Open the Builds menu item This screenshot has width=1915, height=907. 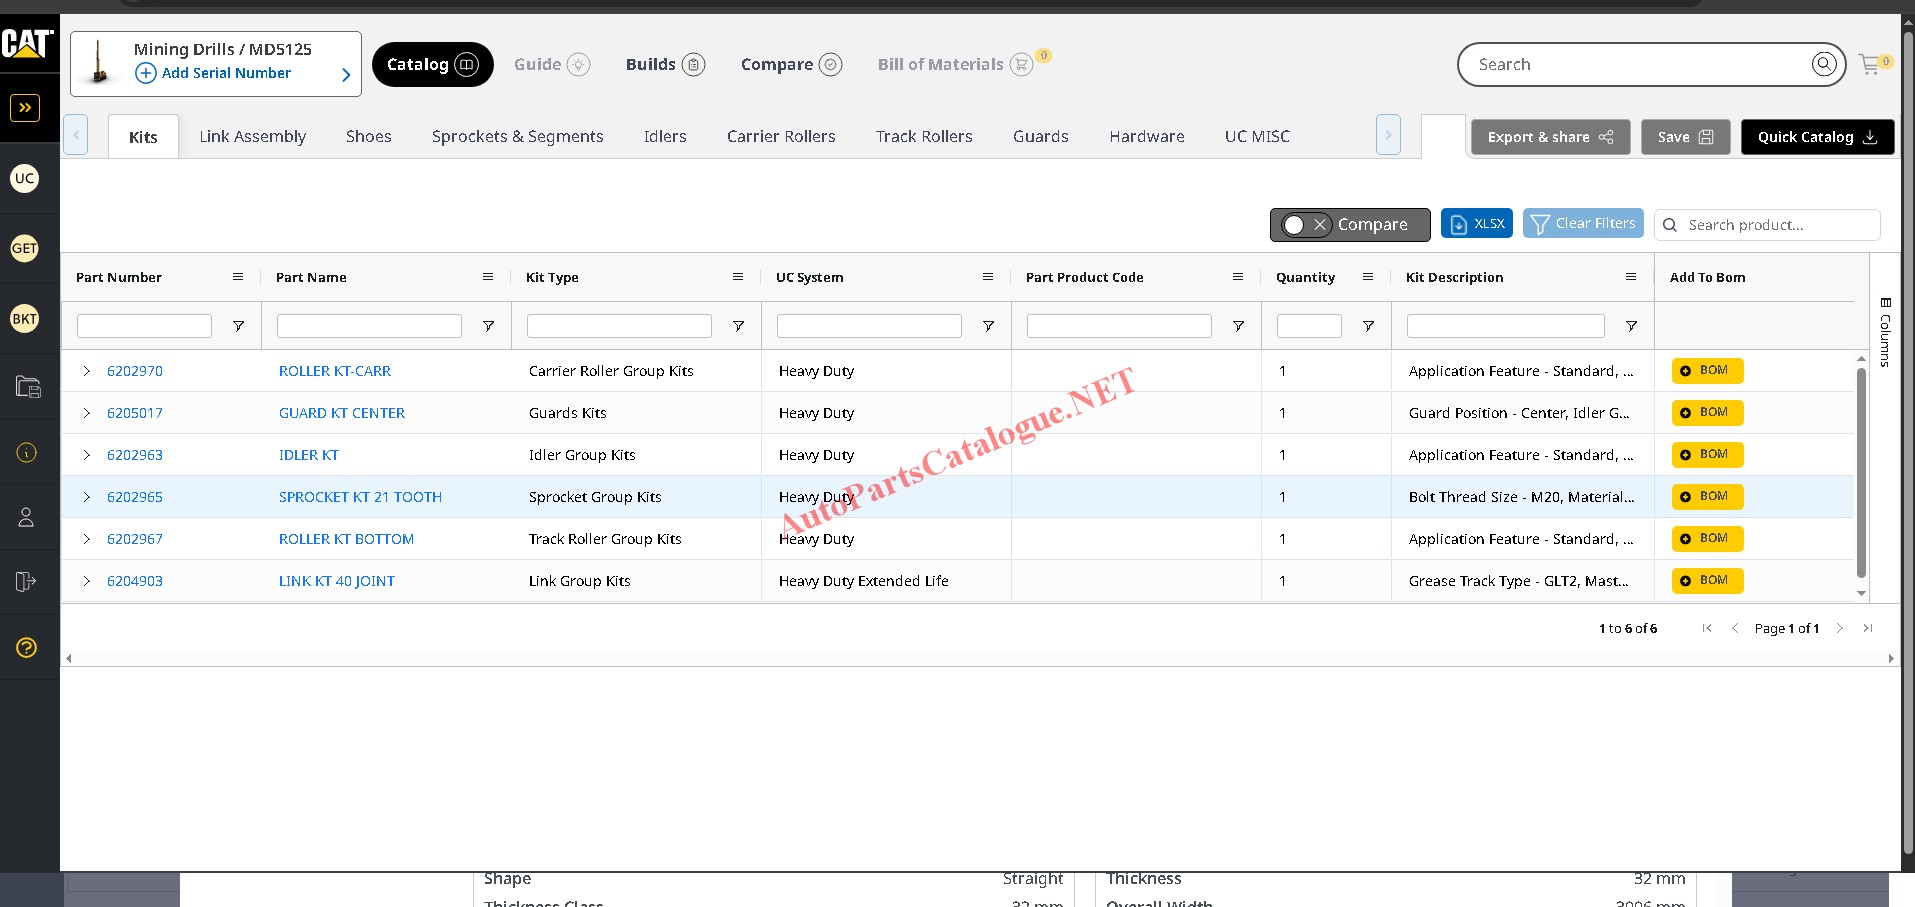pos(665,65)
